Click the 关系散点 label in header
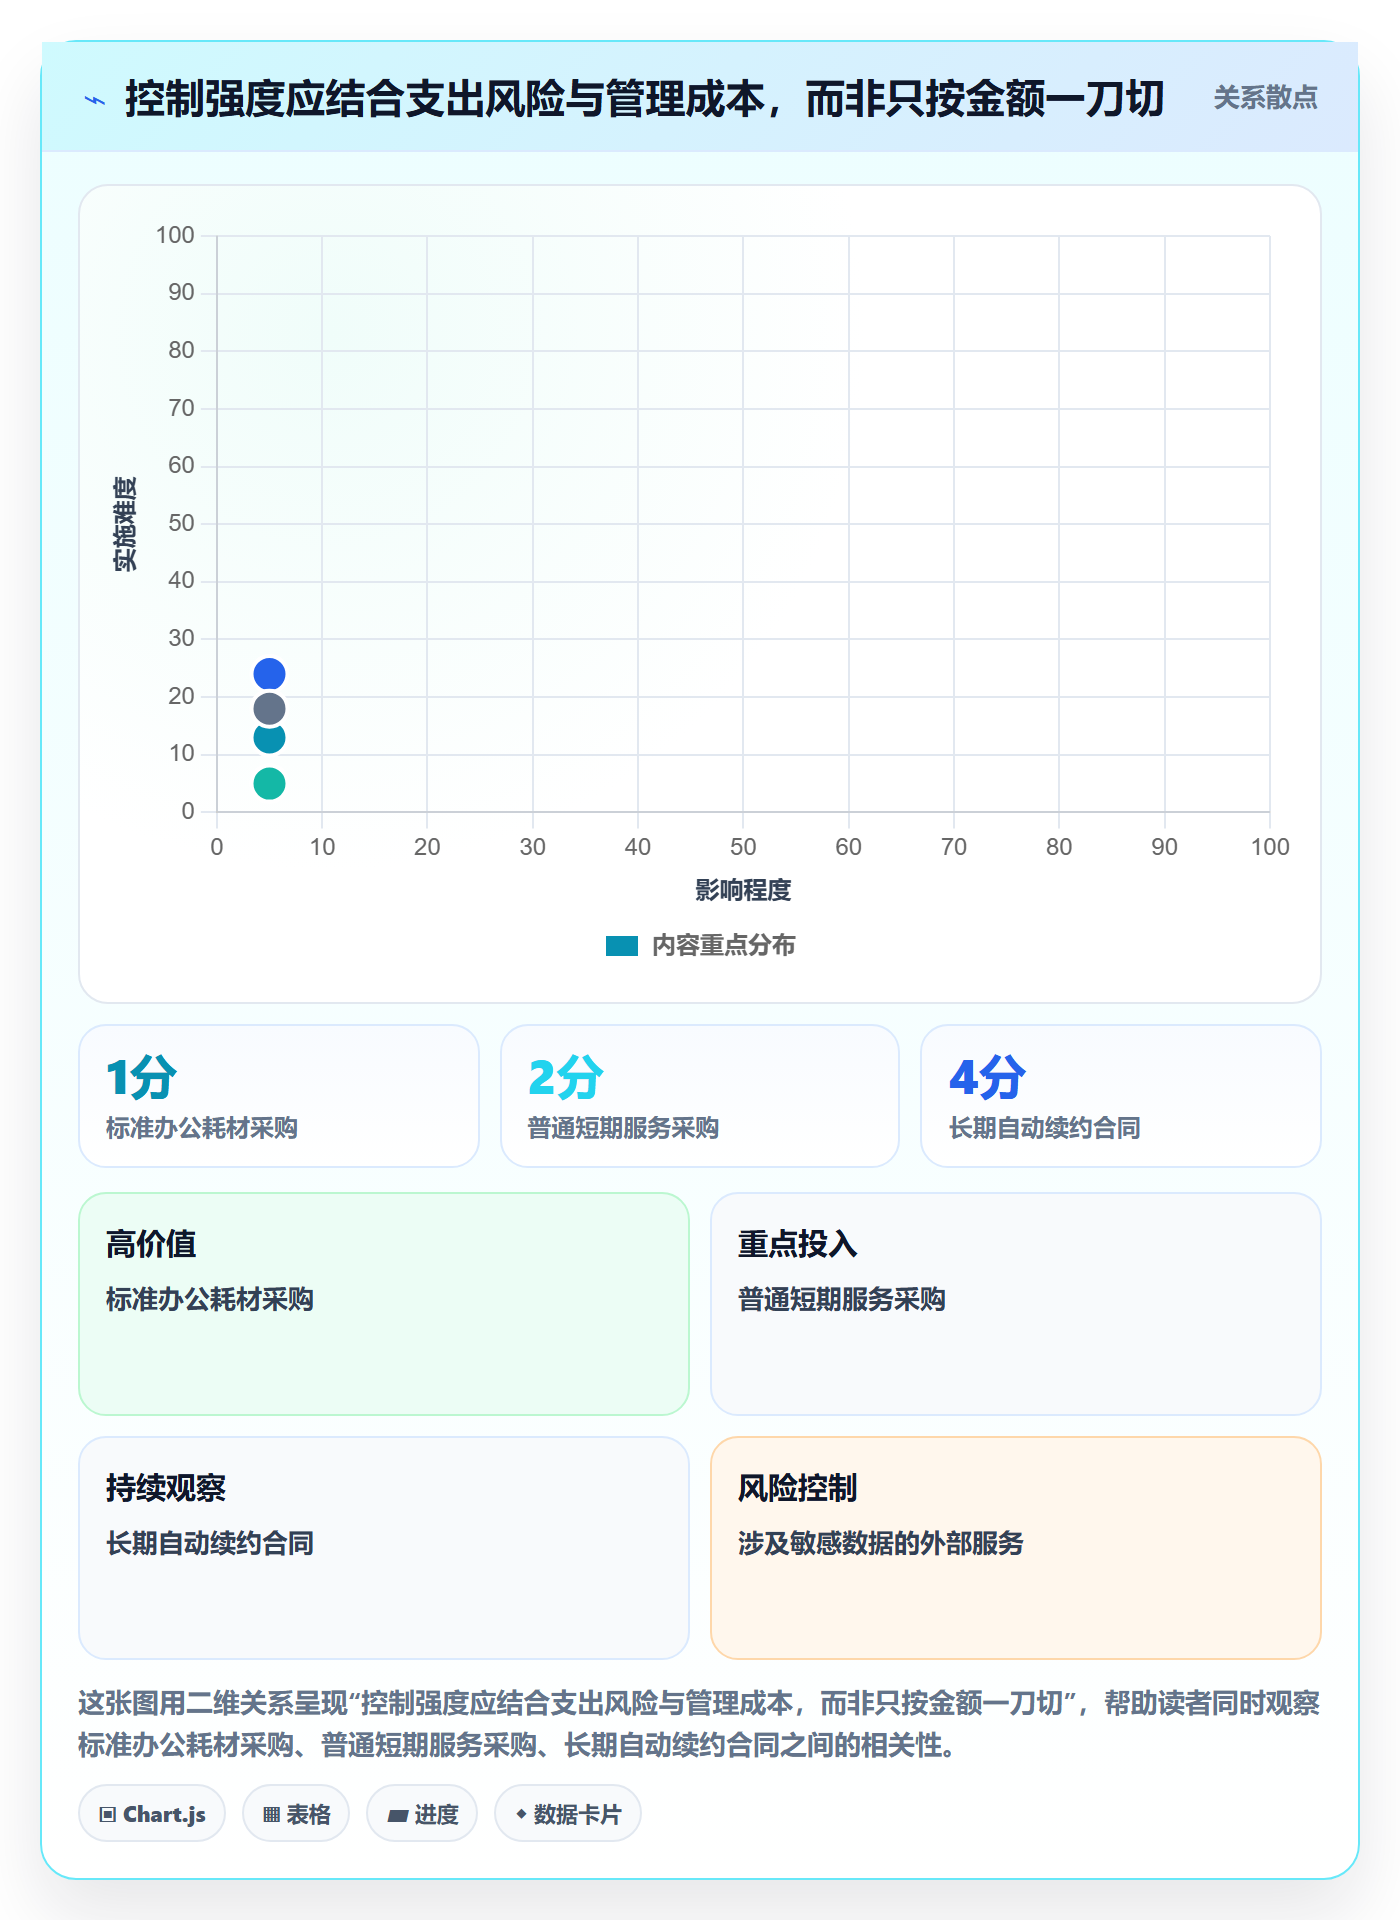1400x1920 pixels. click(x=1265, y=98)
